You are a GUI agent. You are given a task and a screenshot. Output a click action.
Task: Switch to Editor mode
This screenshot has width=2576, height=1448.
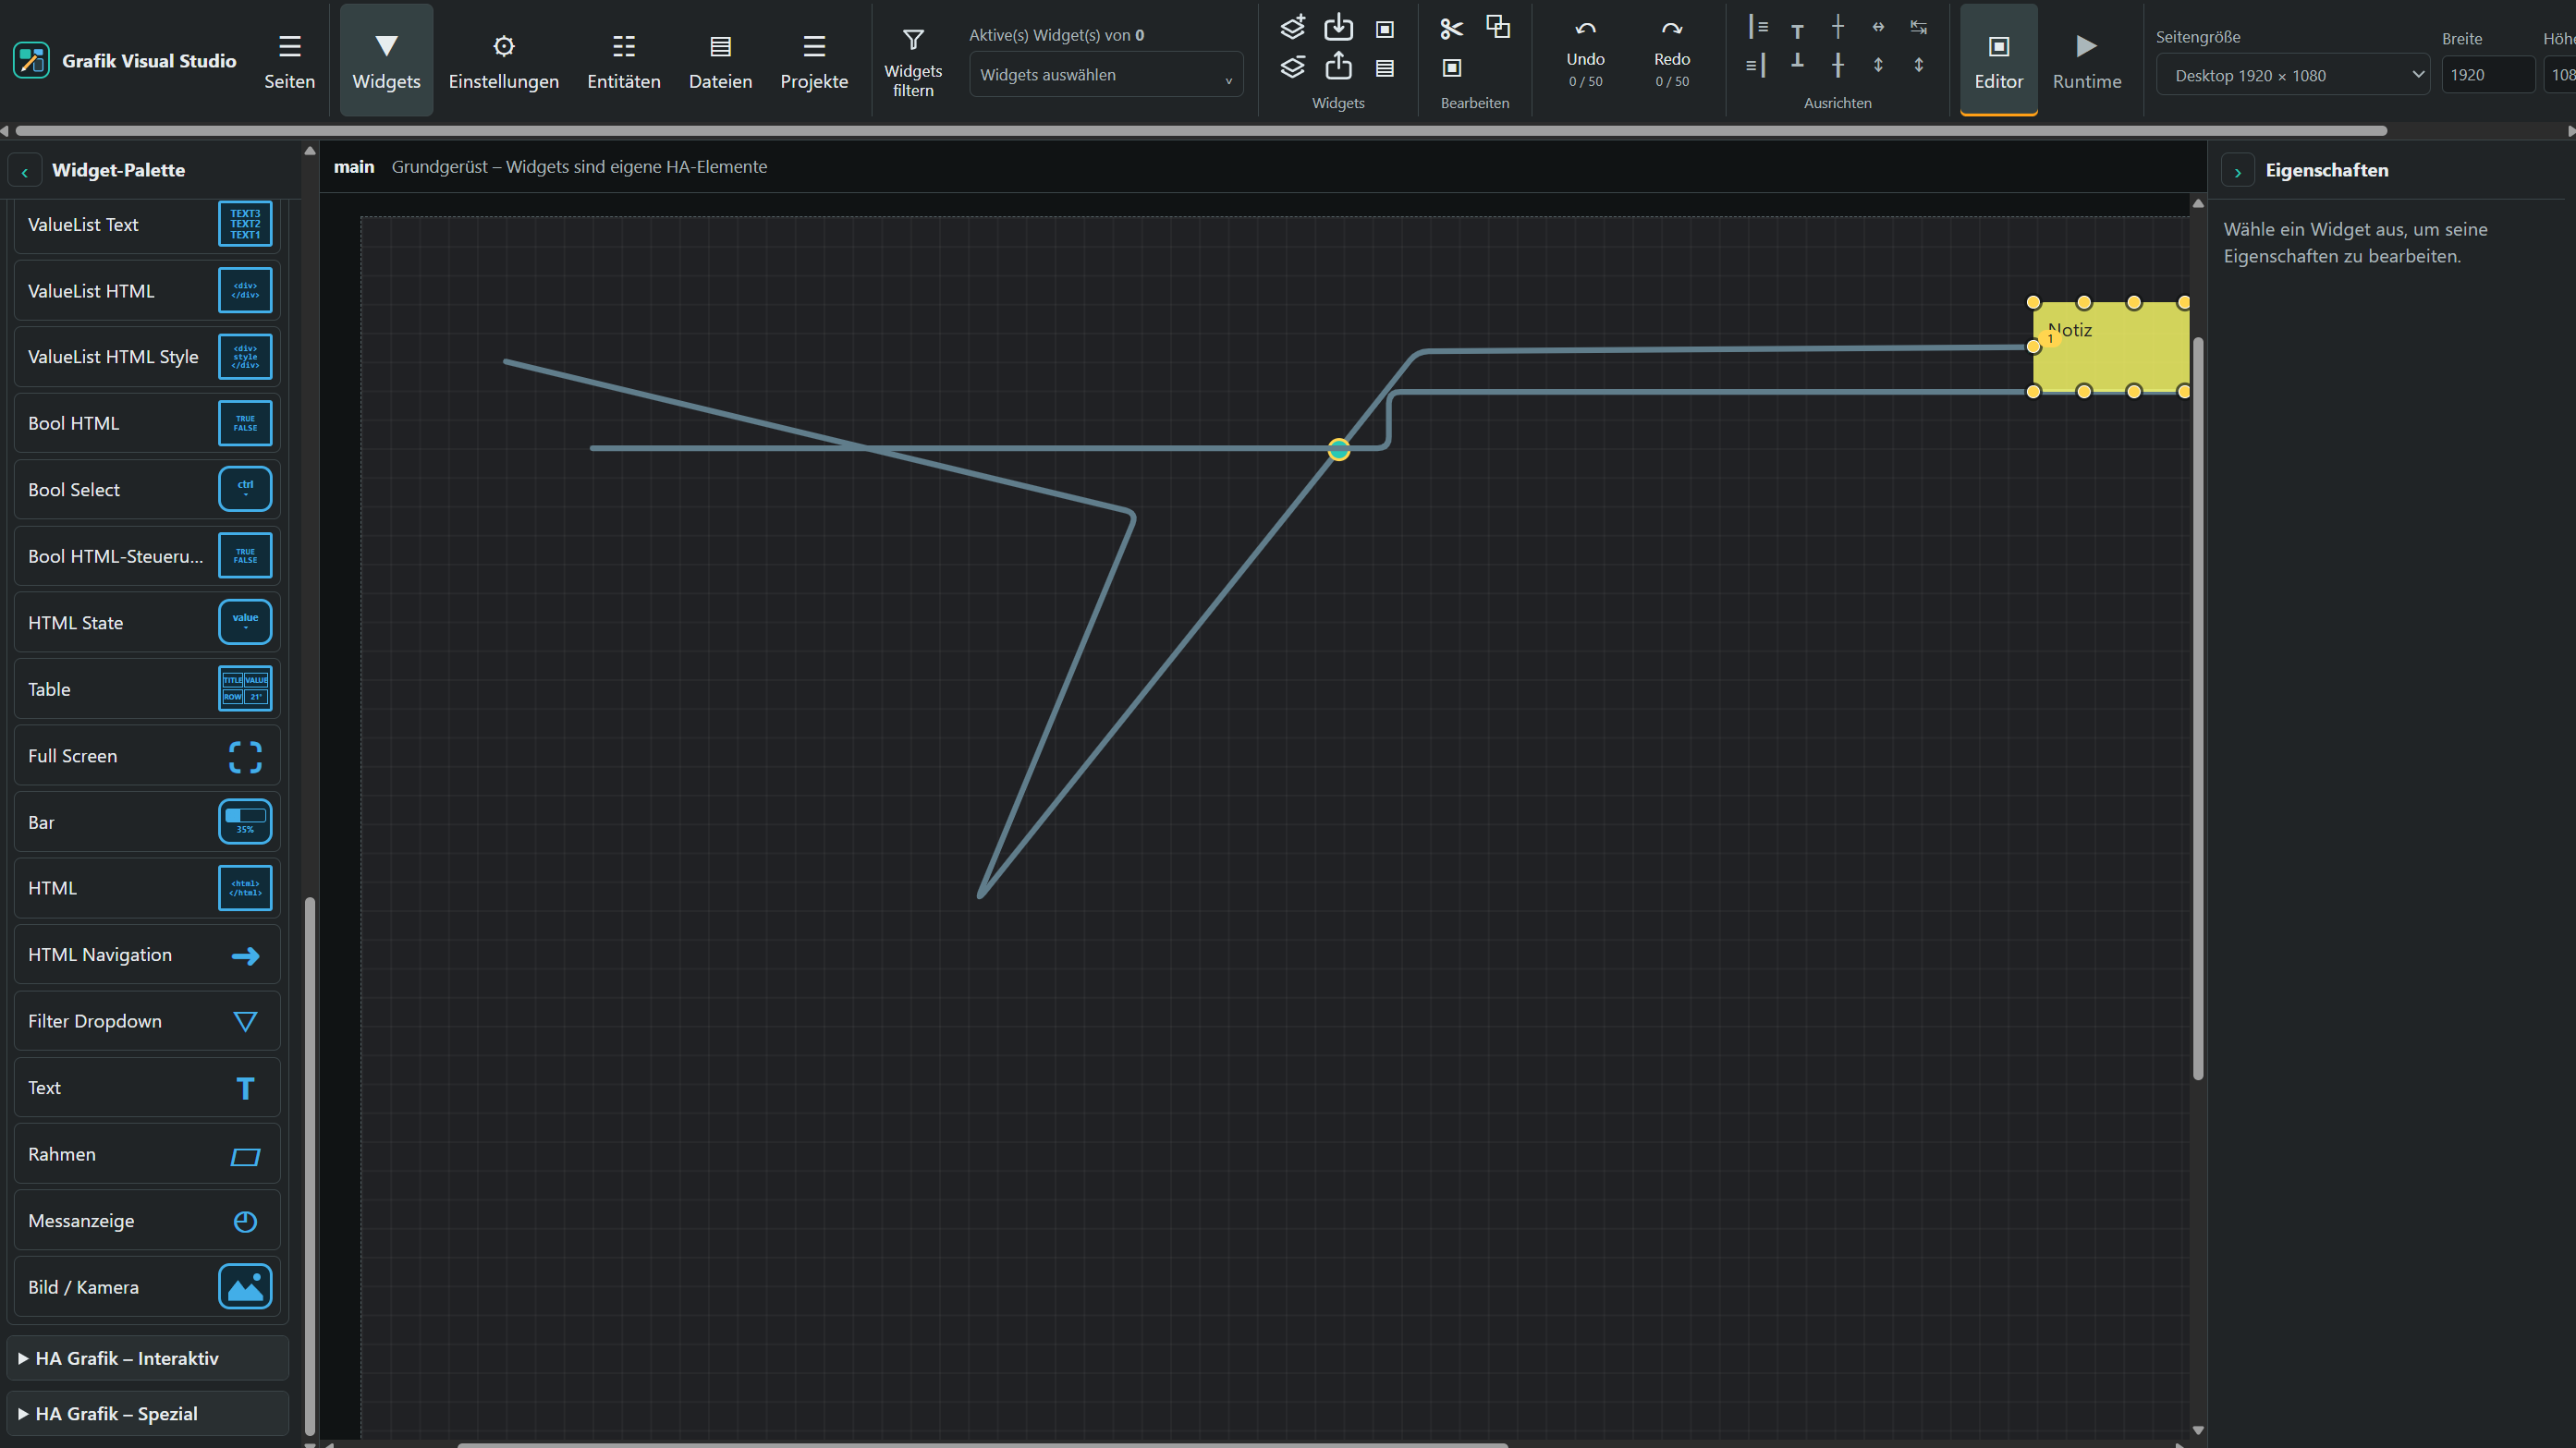click(x=1998, y=60)
